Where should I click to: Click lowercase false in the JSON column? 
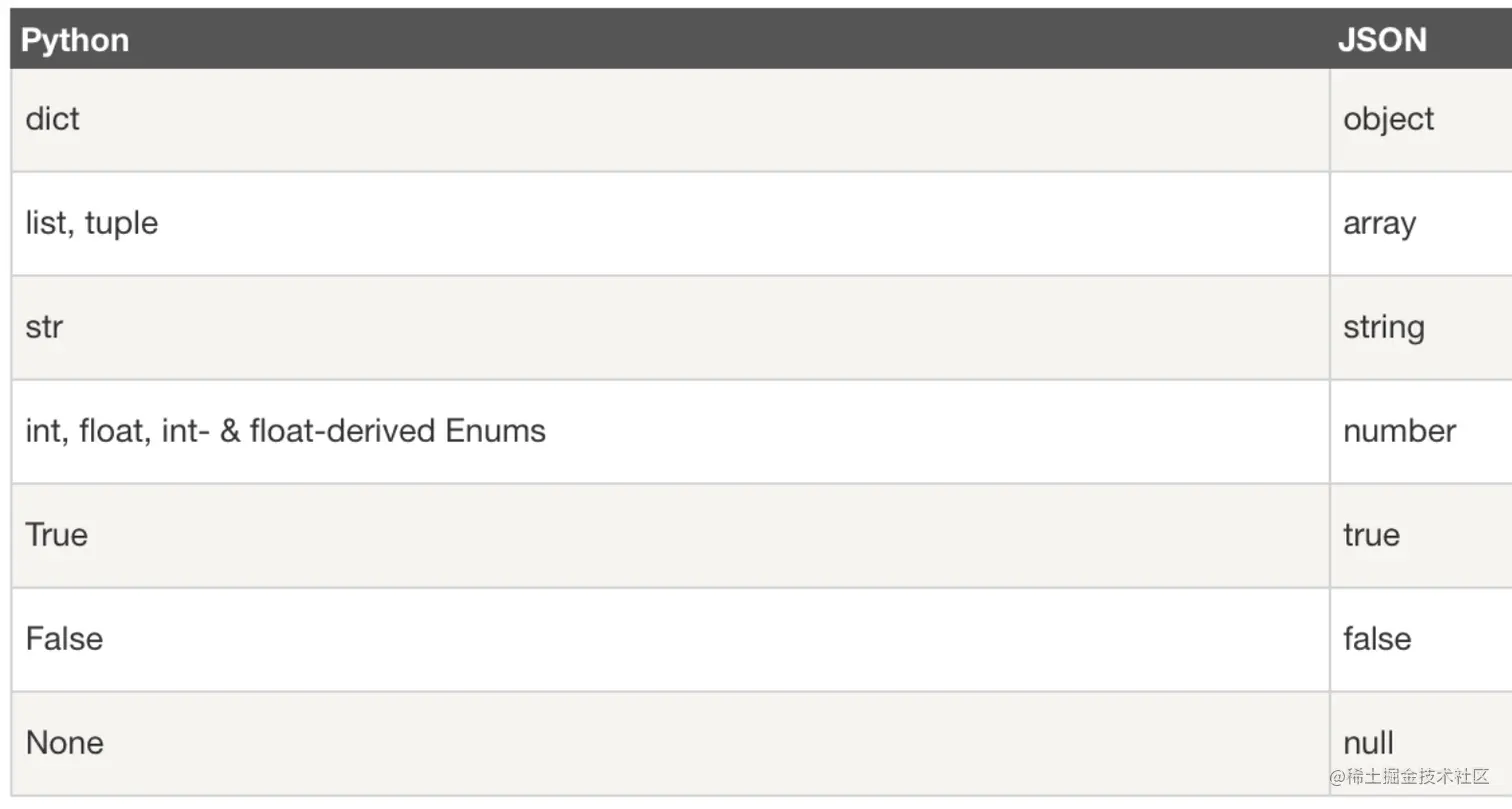pos(1377,639)
